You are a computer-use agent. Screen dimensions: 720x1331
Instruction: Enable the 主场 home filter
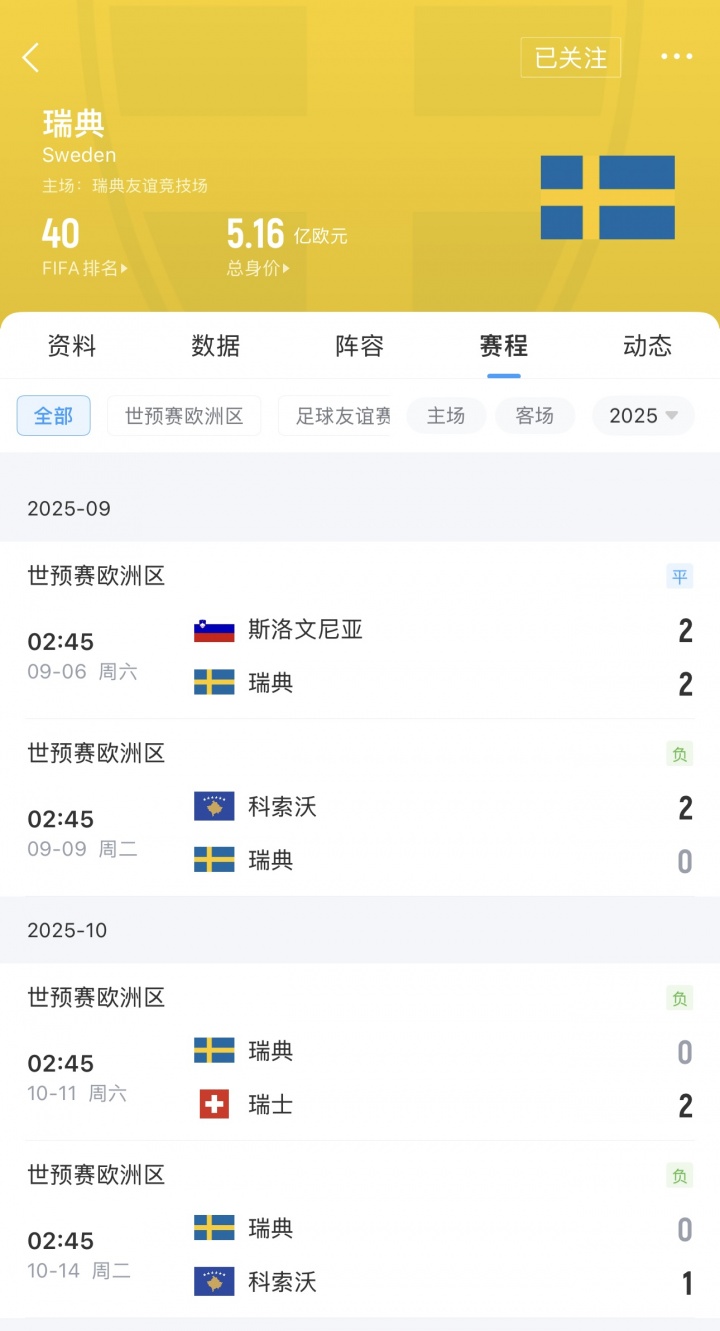coord(446,416)
